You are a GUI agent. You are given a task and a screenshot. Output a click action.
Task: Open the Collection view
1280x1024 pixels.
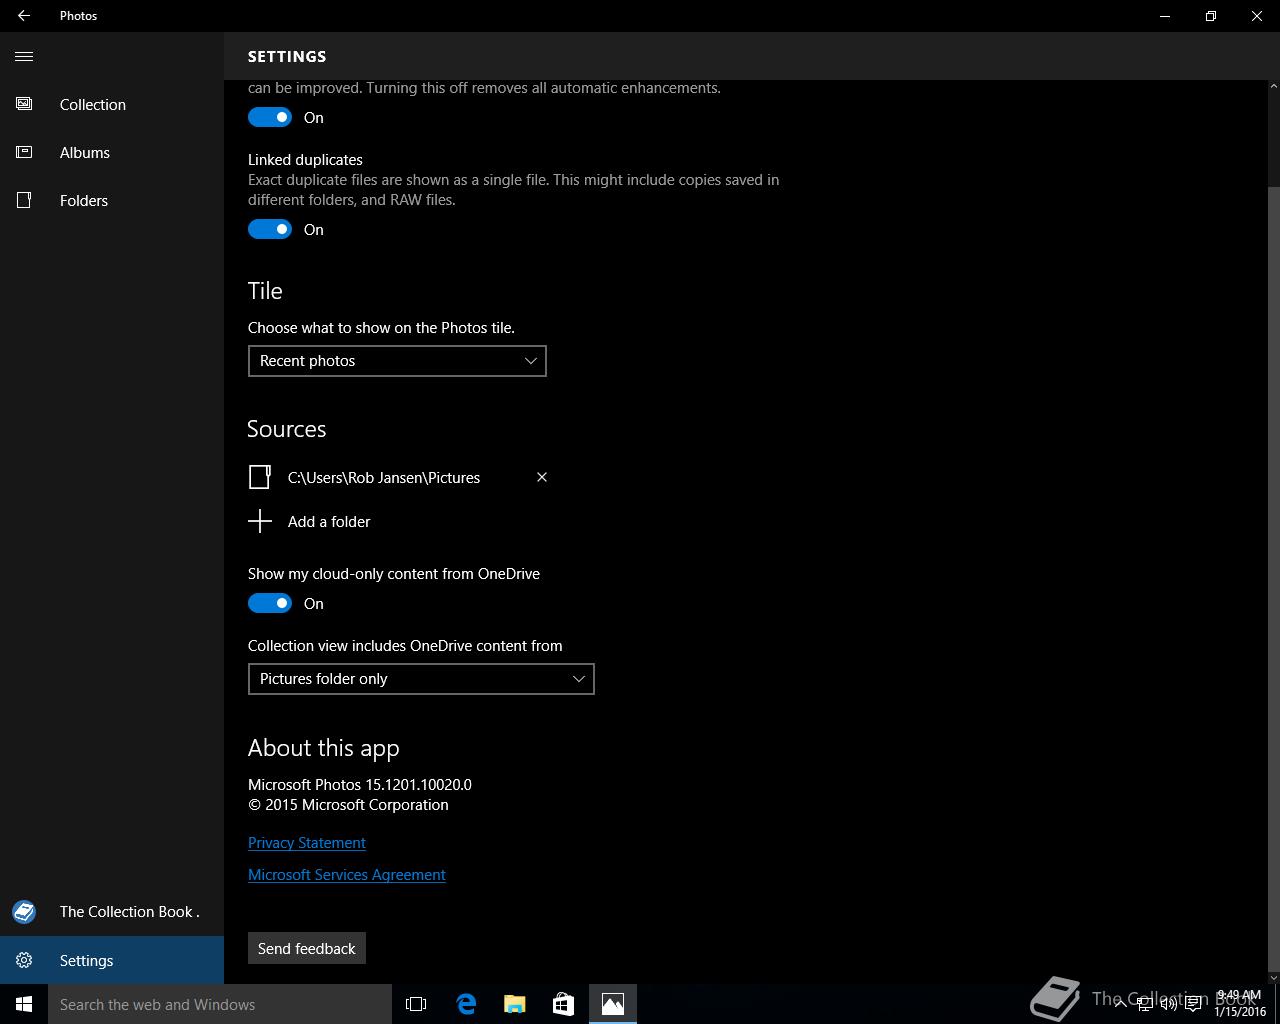point(112,104)
